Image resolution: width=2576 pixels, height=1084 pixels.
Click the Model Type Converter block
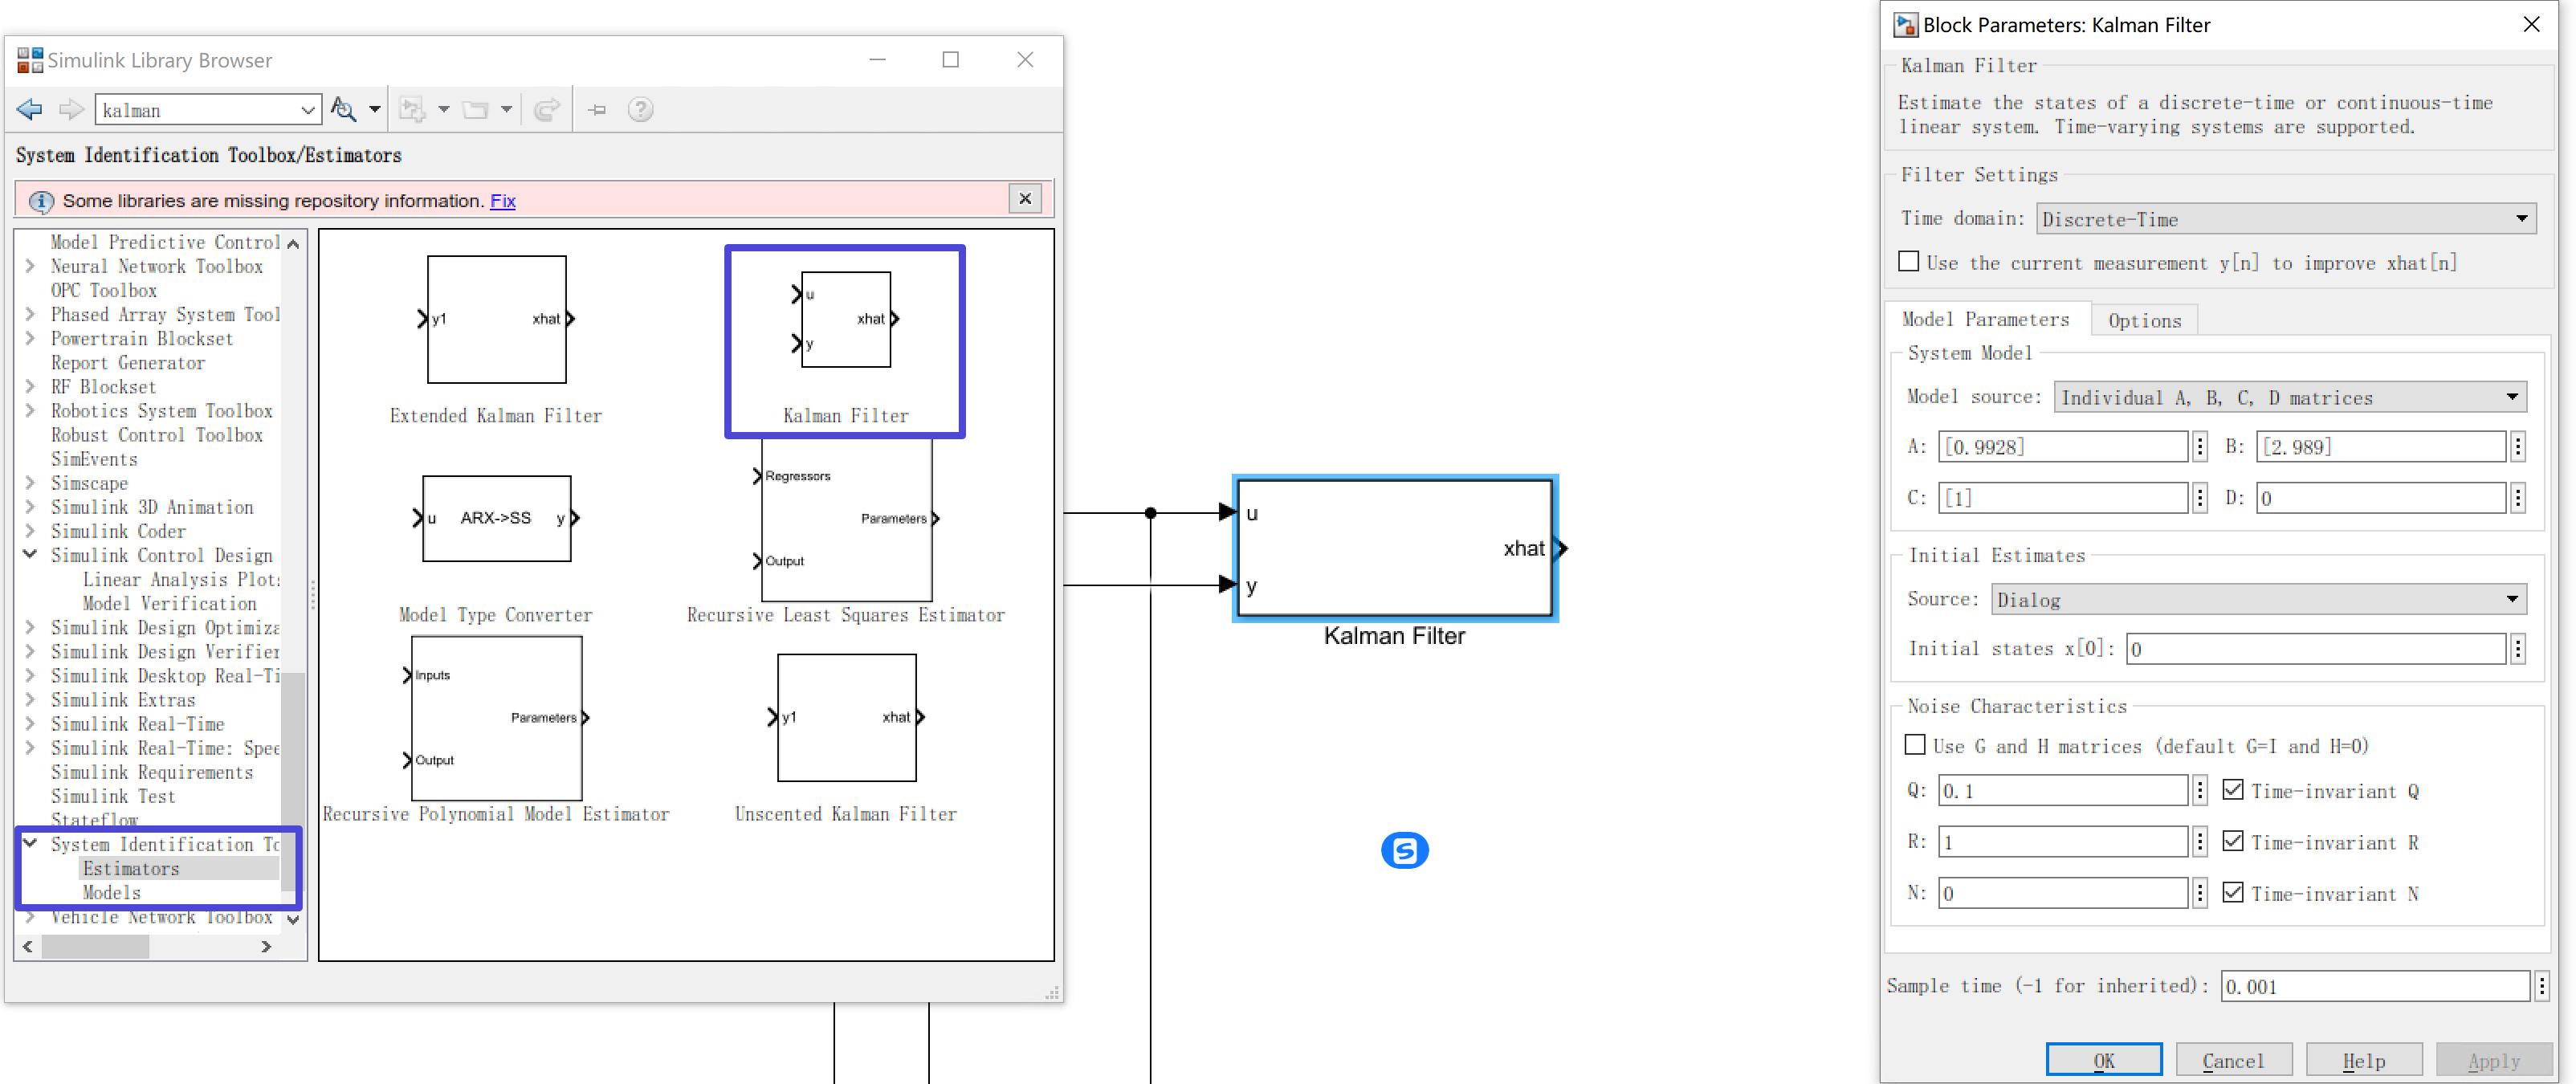pos(496,518)
